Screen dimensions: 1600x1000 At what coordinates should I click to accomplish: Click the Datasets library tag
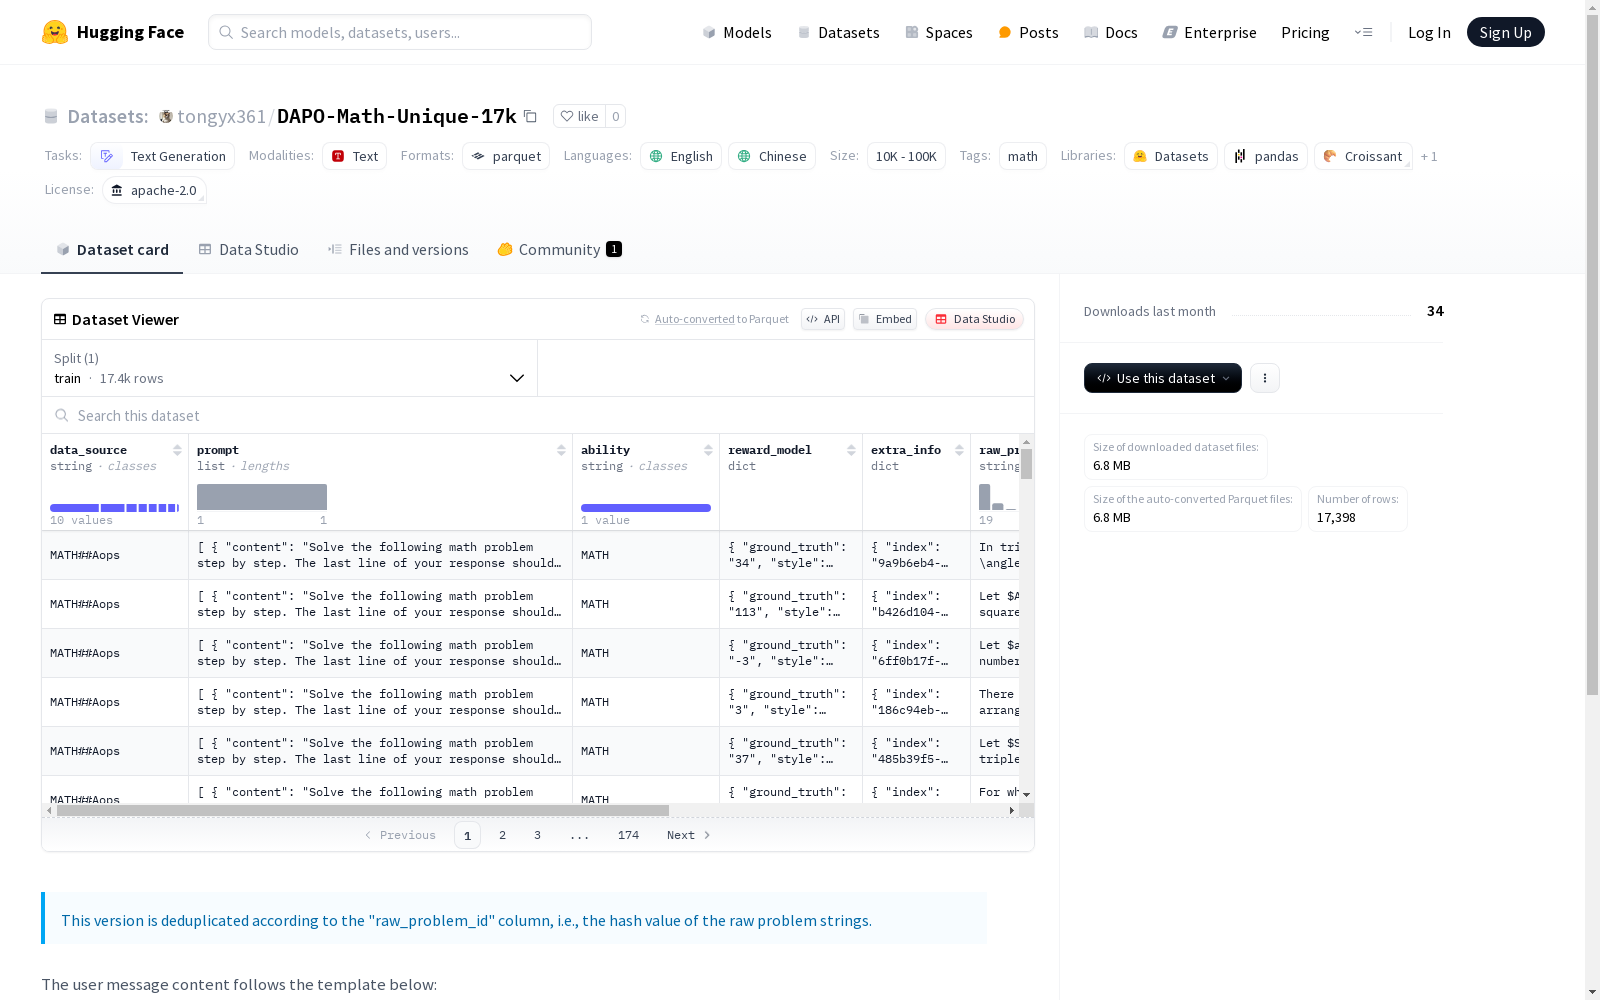point(1171,156)
